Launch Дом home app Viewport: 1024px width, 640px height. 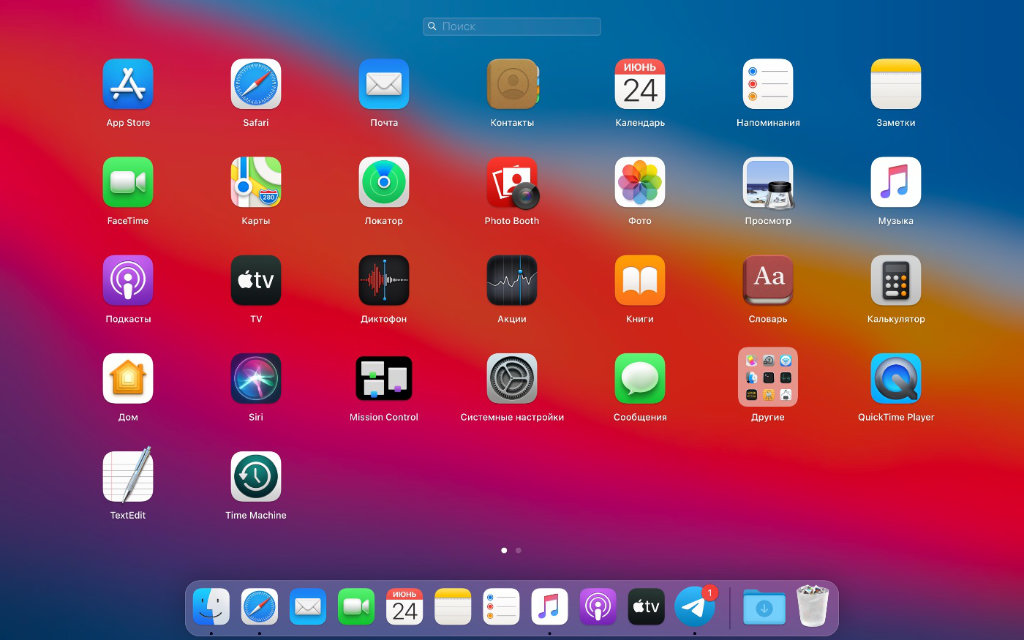[x=128, y=378]
